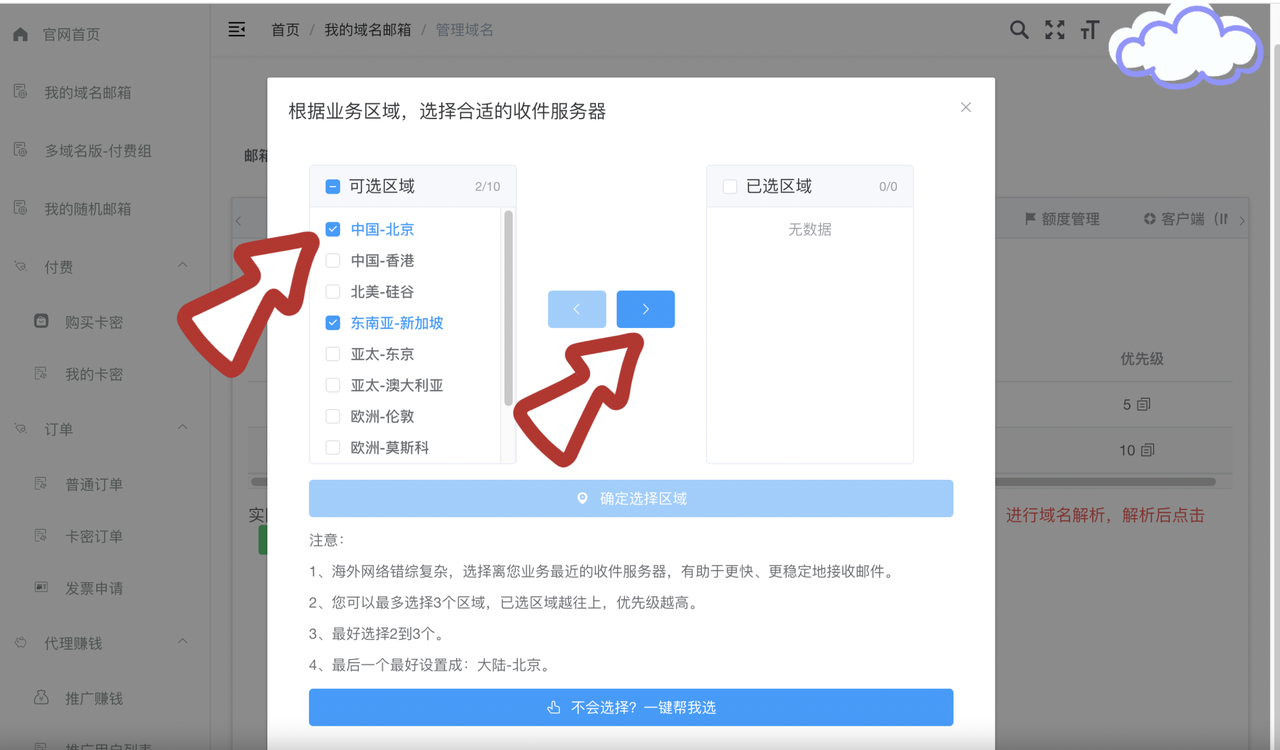Open 多域名版-付费组 in the sidebar

coord(98,150)
